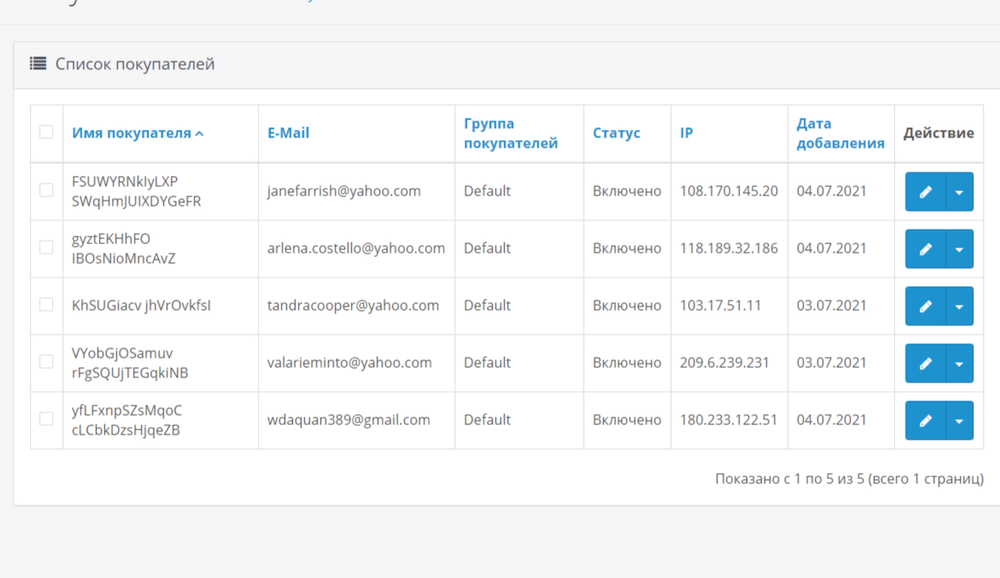Sort list by IP column header
This screenshot has height=578, width=1000.
pos(686,133)
